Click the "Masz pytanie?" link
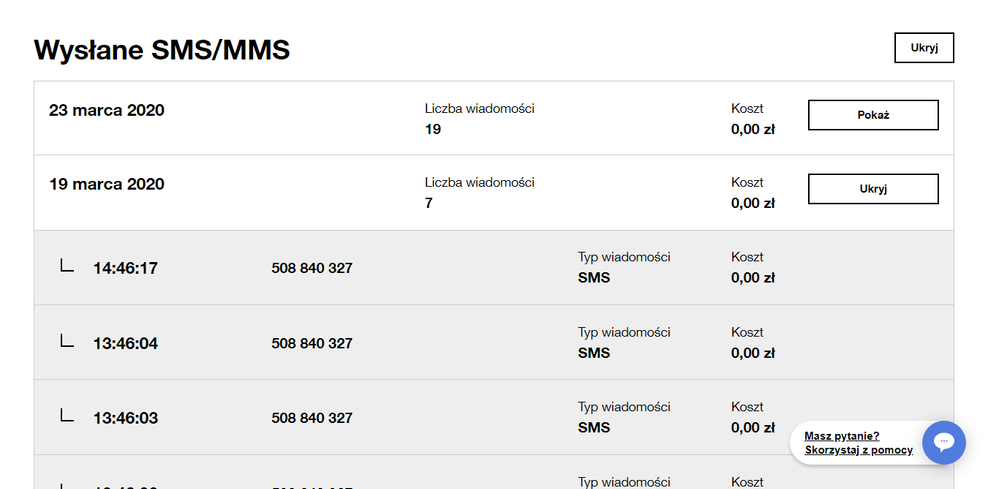The width and height of the screenshot is (999, 489). point(841,436)
